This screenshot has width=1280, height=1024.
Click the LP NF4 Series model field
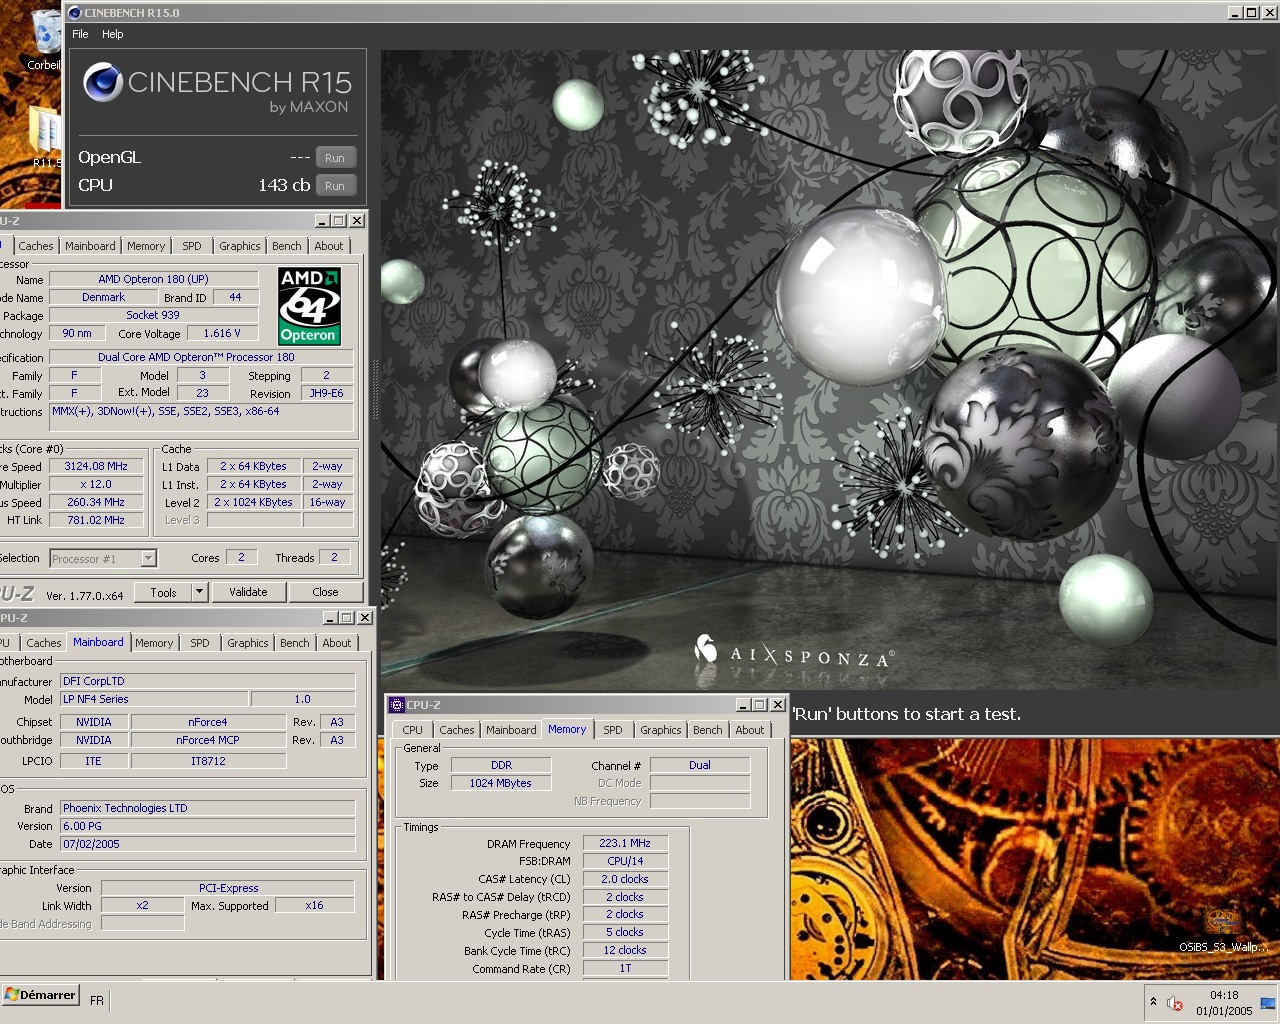point(154,699)
